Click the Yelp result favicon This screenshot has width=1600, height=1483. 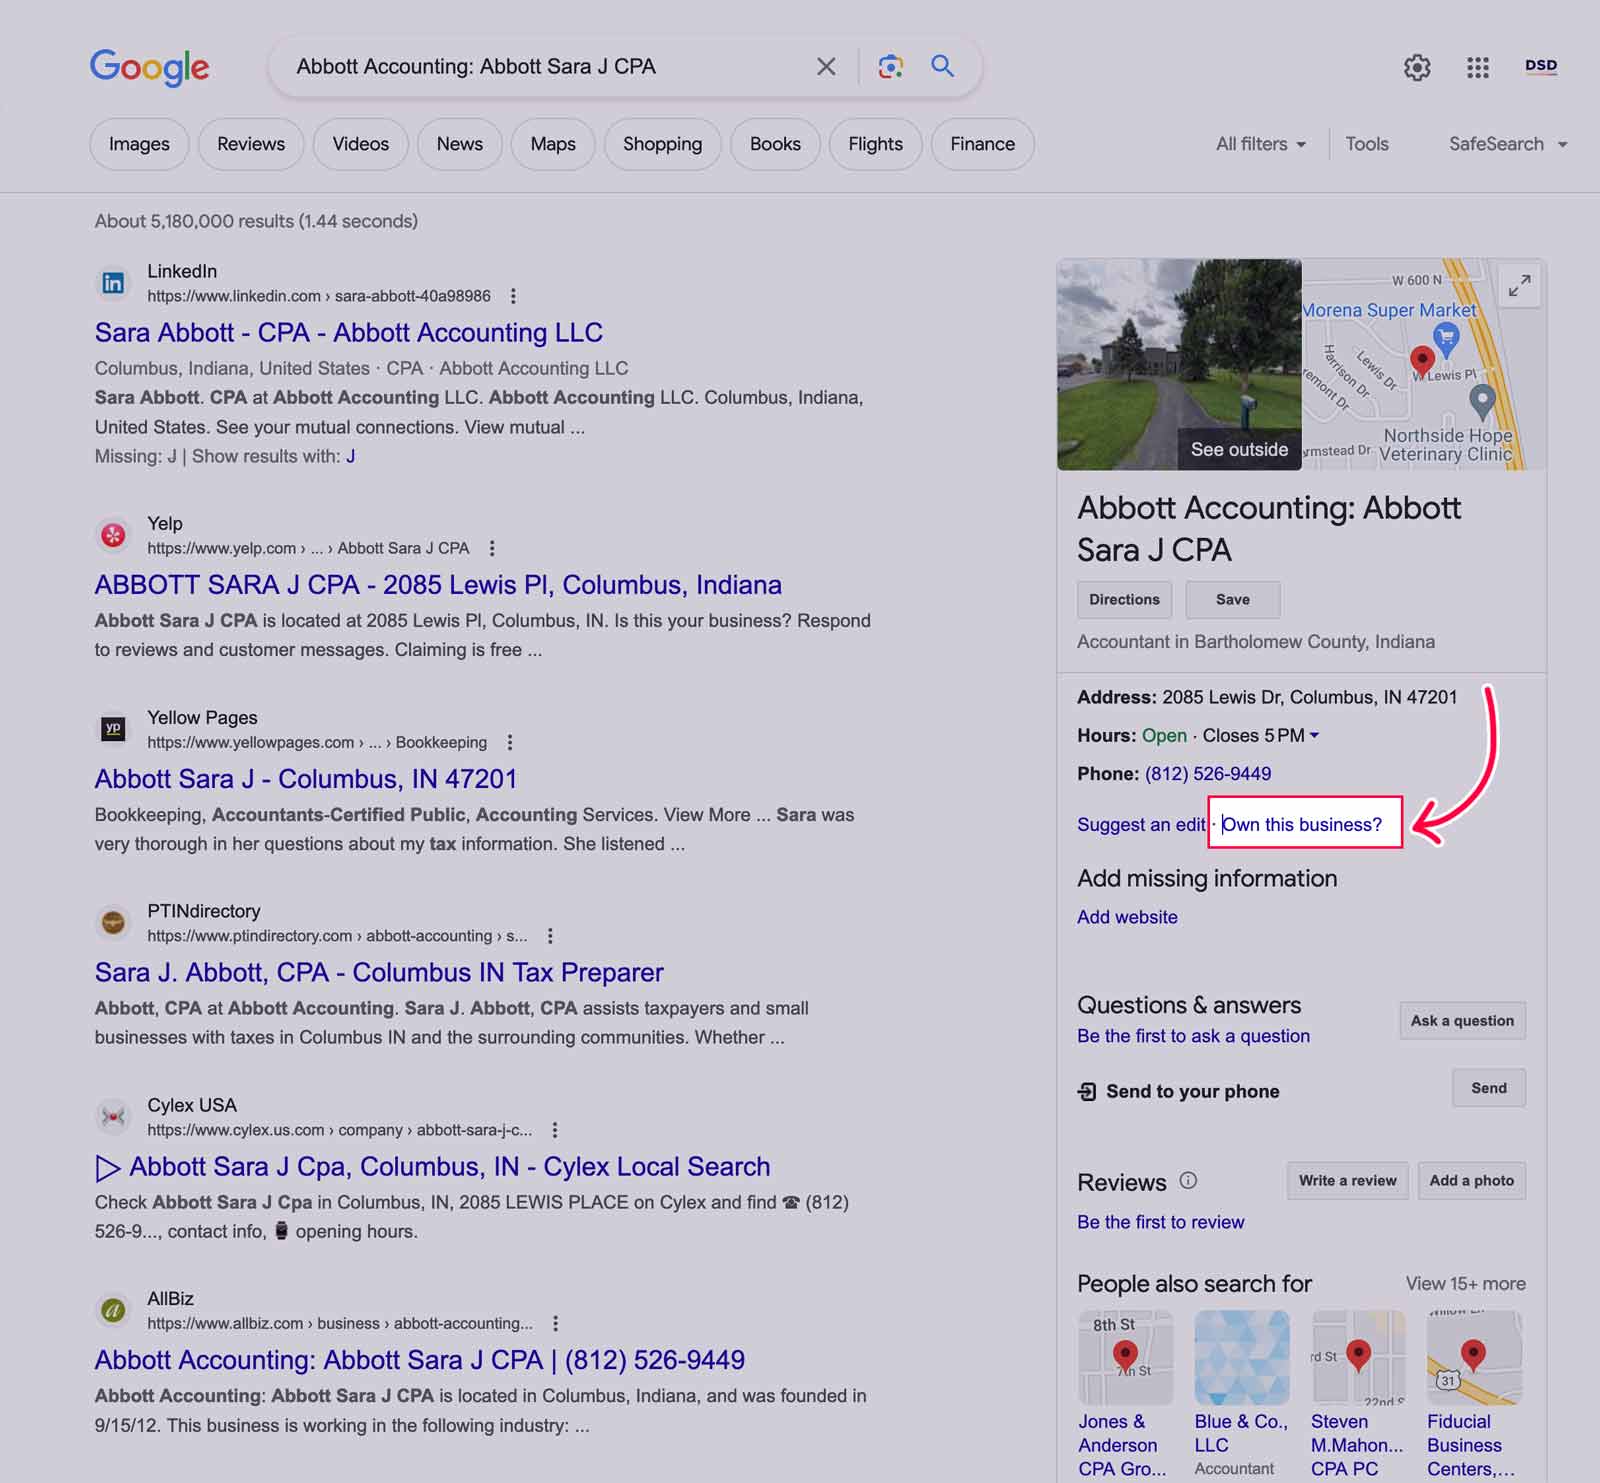coord(112,535)
